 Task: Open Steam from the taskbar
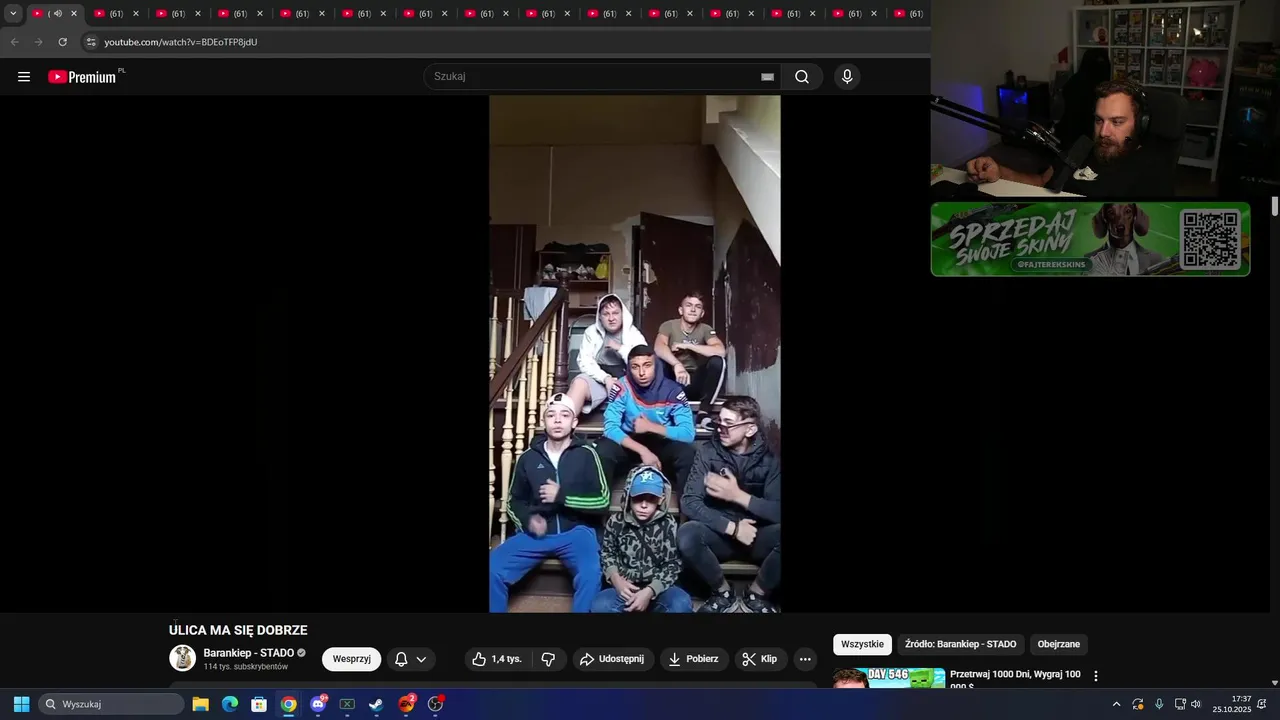tap(376, 704)
